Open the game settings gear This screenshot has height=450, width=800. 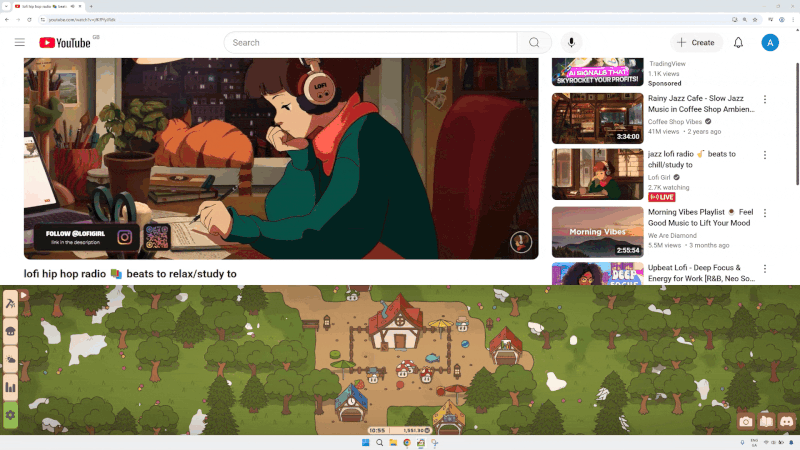click(x=10, y=415)
